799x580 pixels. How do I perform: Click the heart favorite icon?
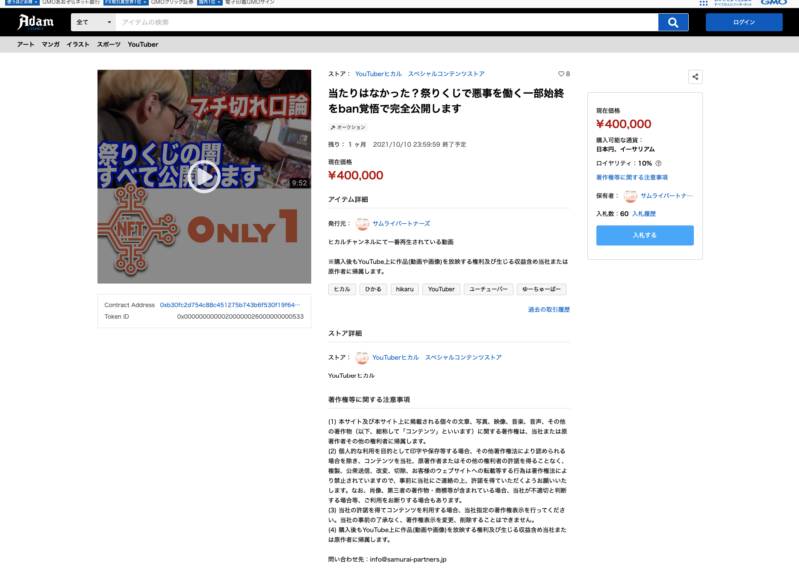[561, 74]
